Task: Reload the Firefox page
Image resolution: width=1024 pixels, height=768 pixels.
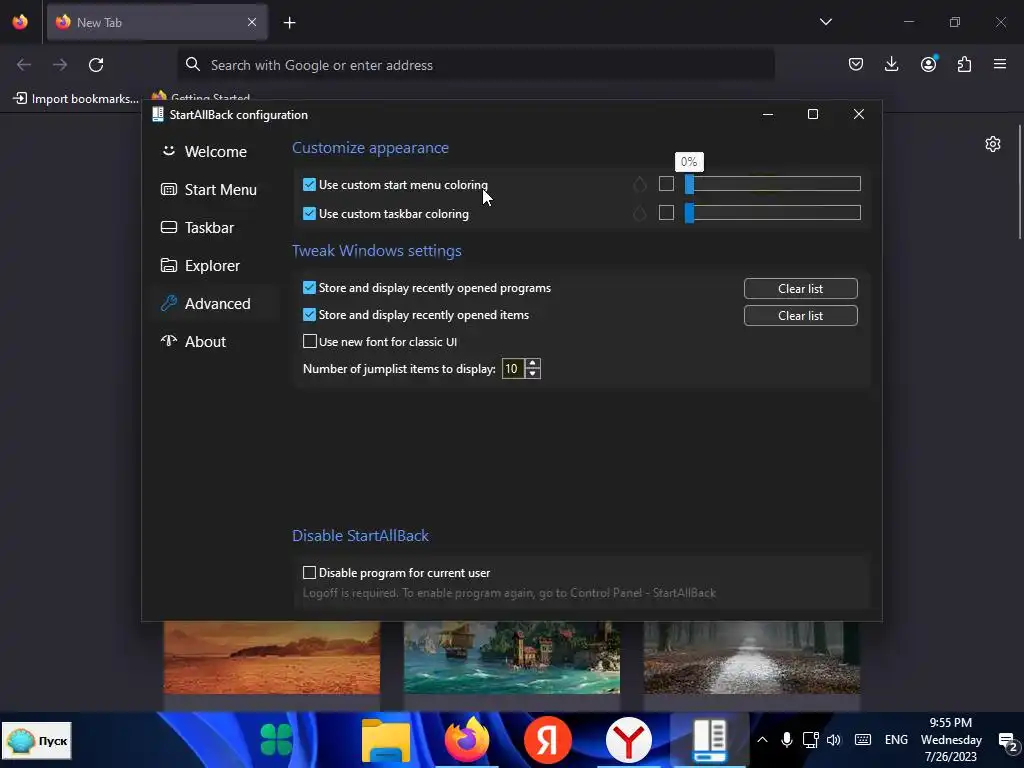Action: [x=96, y=65]
